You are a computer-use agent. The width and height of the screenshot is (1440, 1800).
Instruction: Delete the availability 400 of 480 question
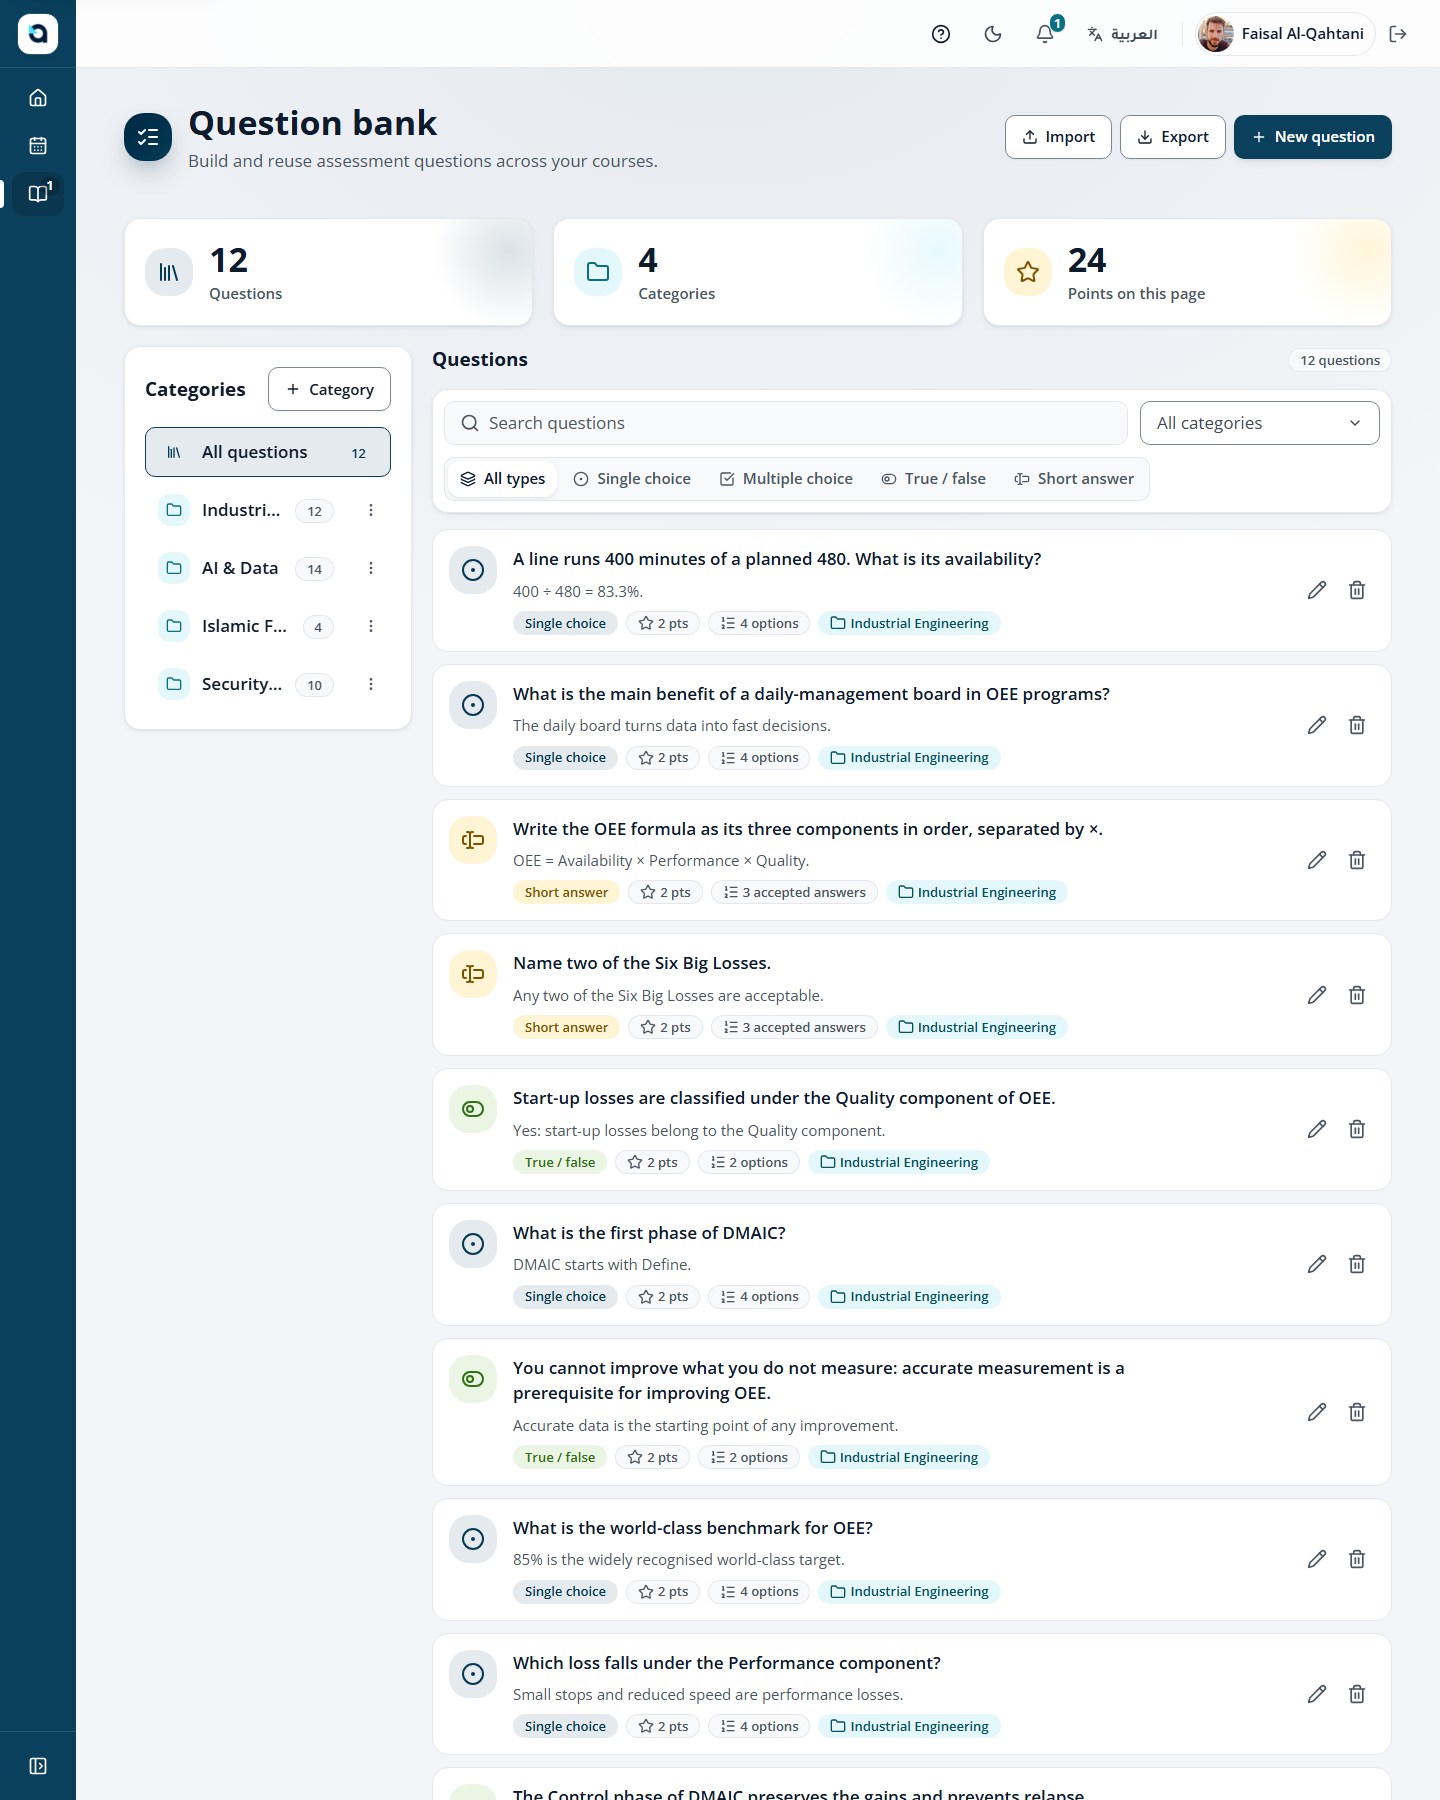click(1357, 591)
